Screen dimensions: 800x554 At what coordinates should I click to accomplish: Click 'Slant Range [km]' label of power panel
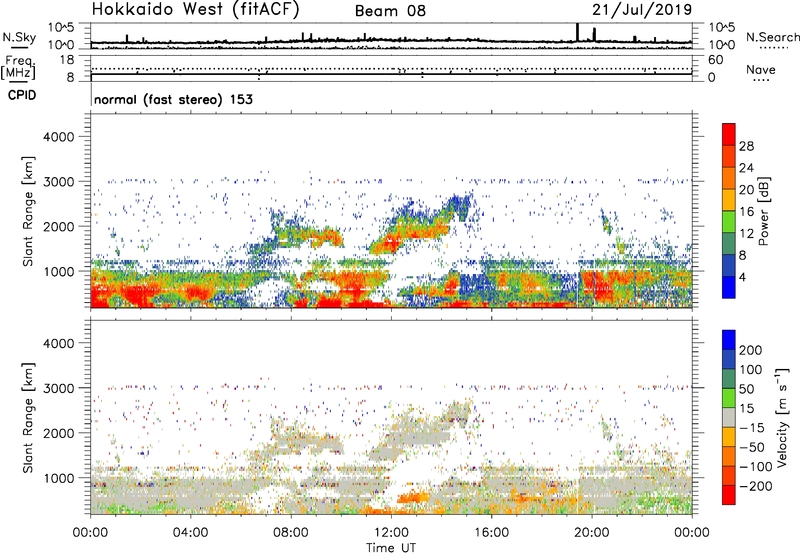(x=28, y=211)
